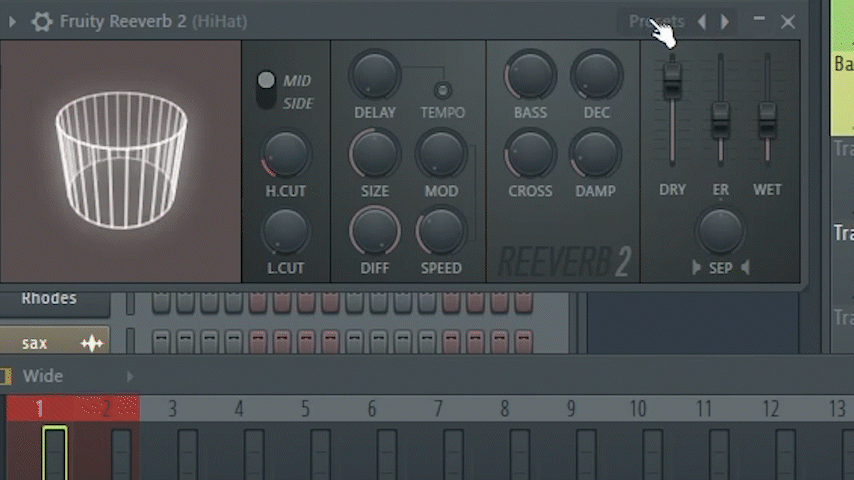Open the Wide mixer layout menu

click(x=42, y=376)
